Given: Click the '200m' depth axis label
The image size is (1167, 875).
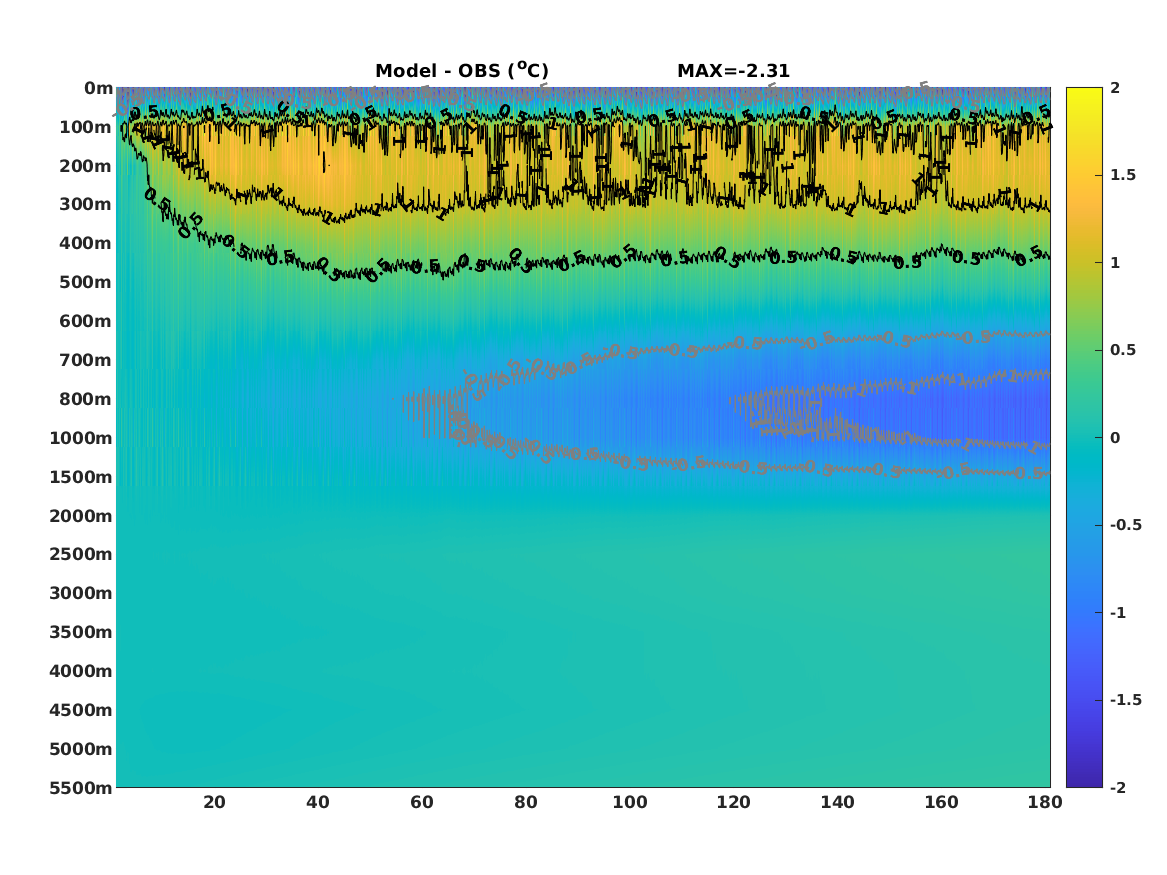Looking at the screenshot, I should (86, 166).
